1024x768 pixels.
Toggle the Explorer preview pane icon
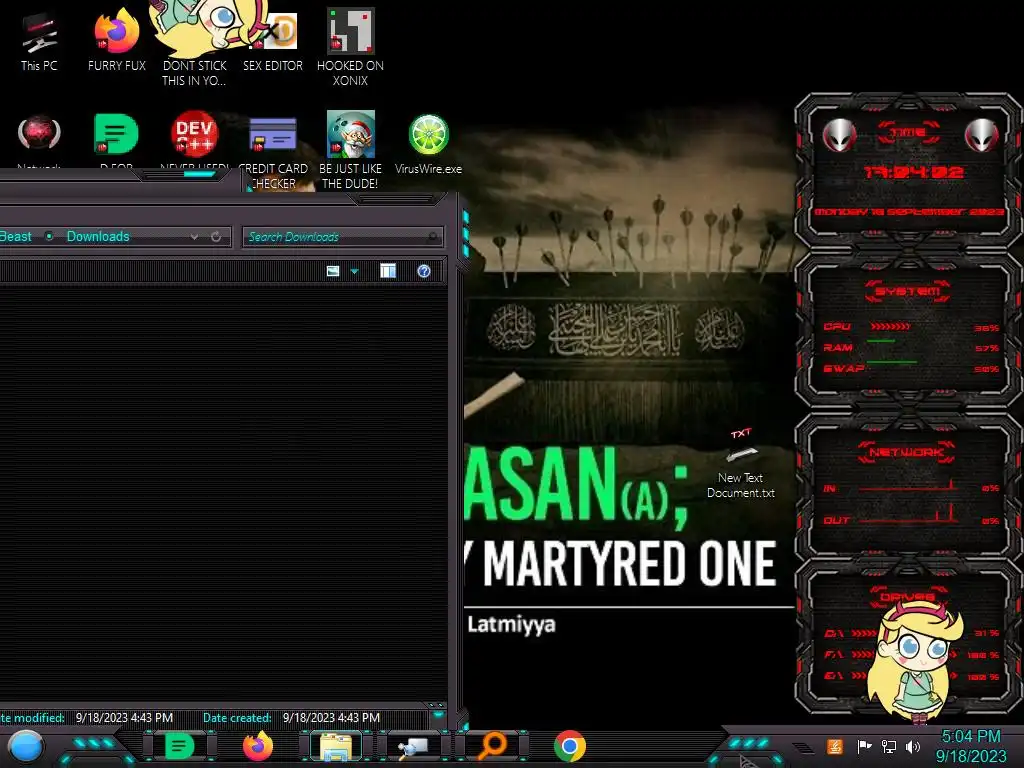pyautogui.click(x=388, y=271)
